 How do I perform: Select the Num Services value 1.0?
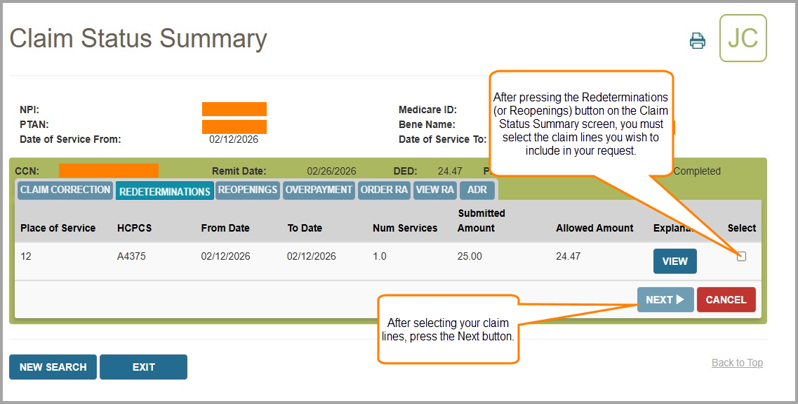380,256
